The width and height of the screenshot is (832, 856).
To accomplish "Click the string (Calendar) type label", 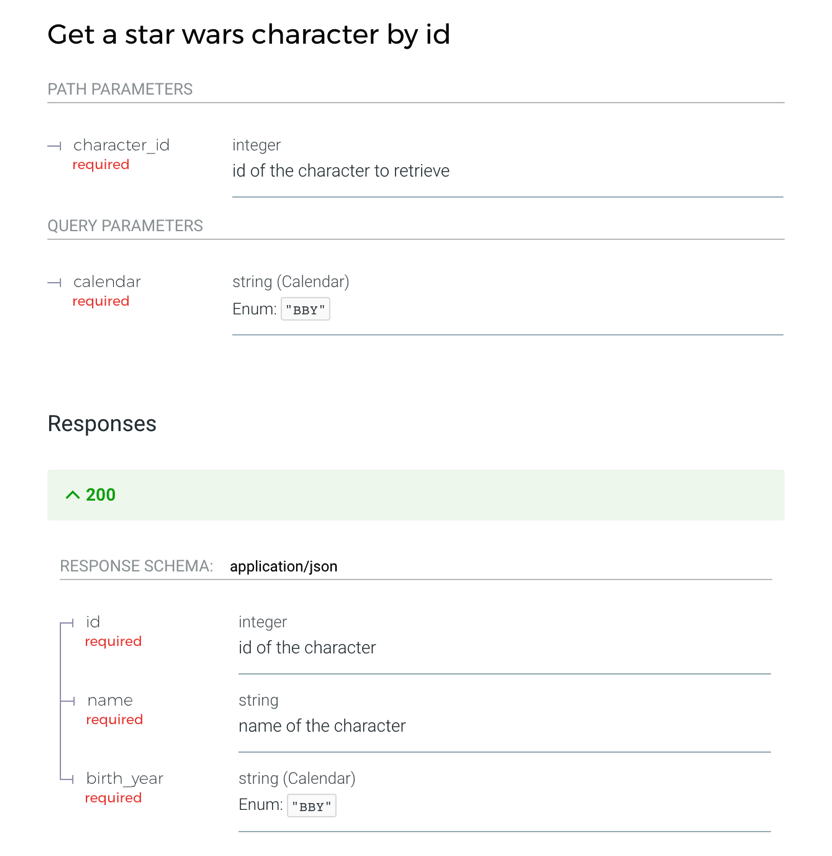I will 290,282.
